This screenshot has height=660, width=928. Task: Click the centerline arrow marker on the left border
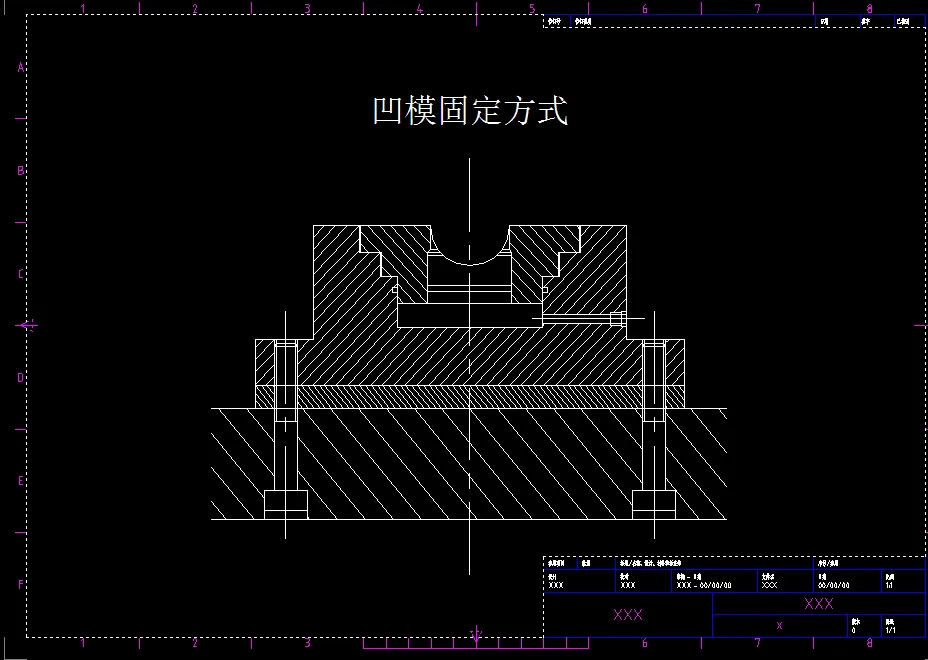tap(25, 325)
